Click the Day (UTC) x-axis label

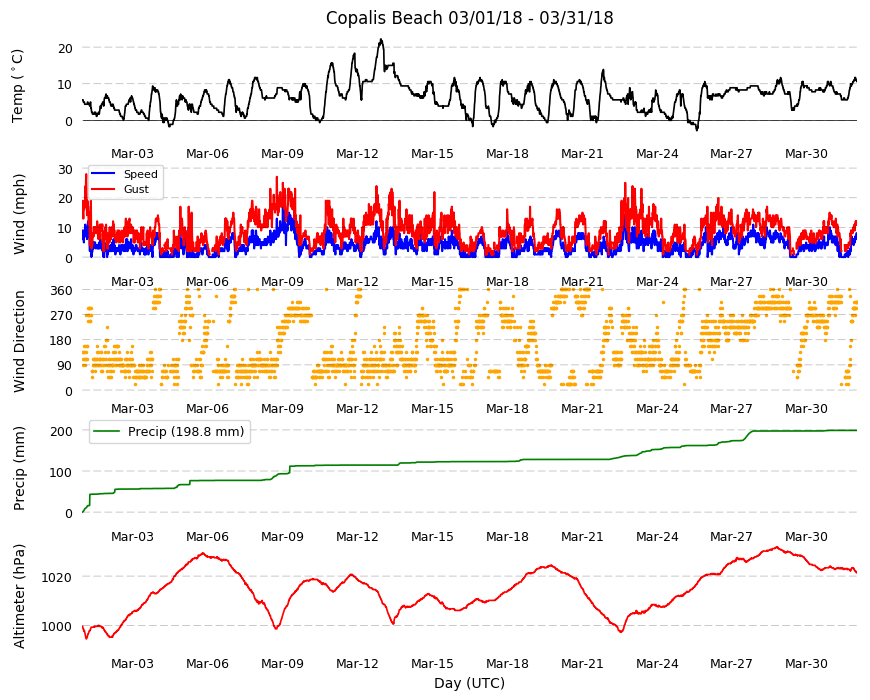click(x=469, y=683)
